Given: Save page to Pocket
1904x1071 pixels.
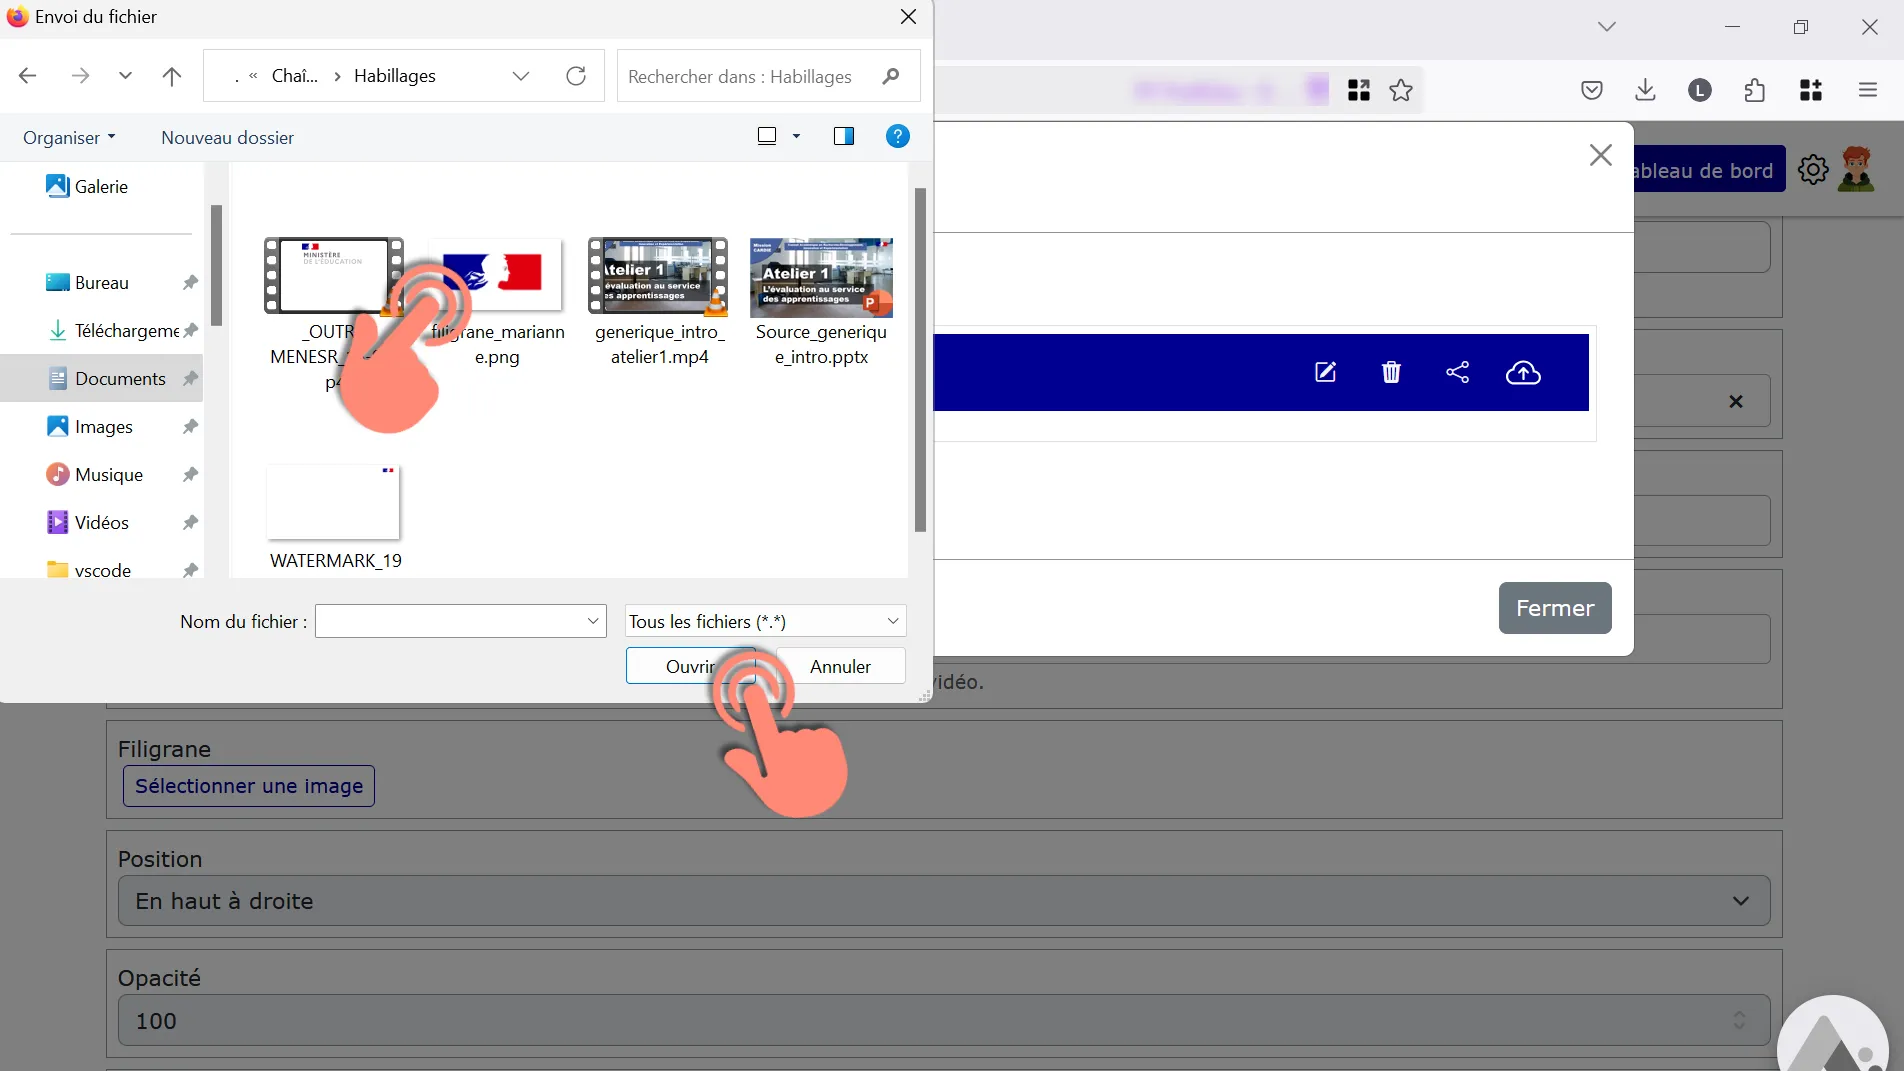Looking at the screenshot, I should [1592, 91].
